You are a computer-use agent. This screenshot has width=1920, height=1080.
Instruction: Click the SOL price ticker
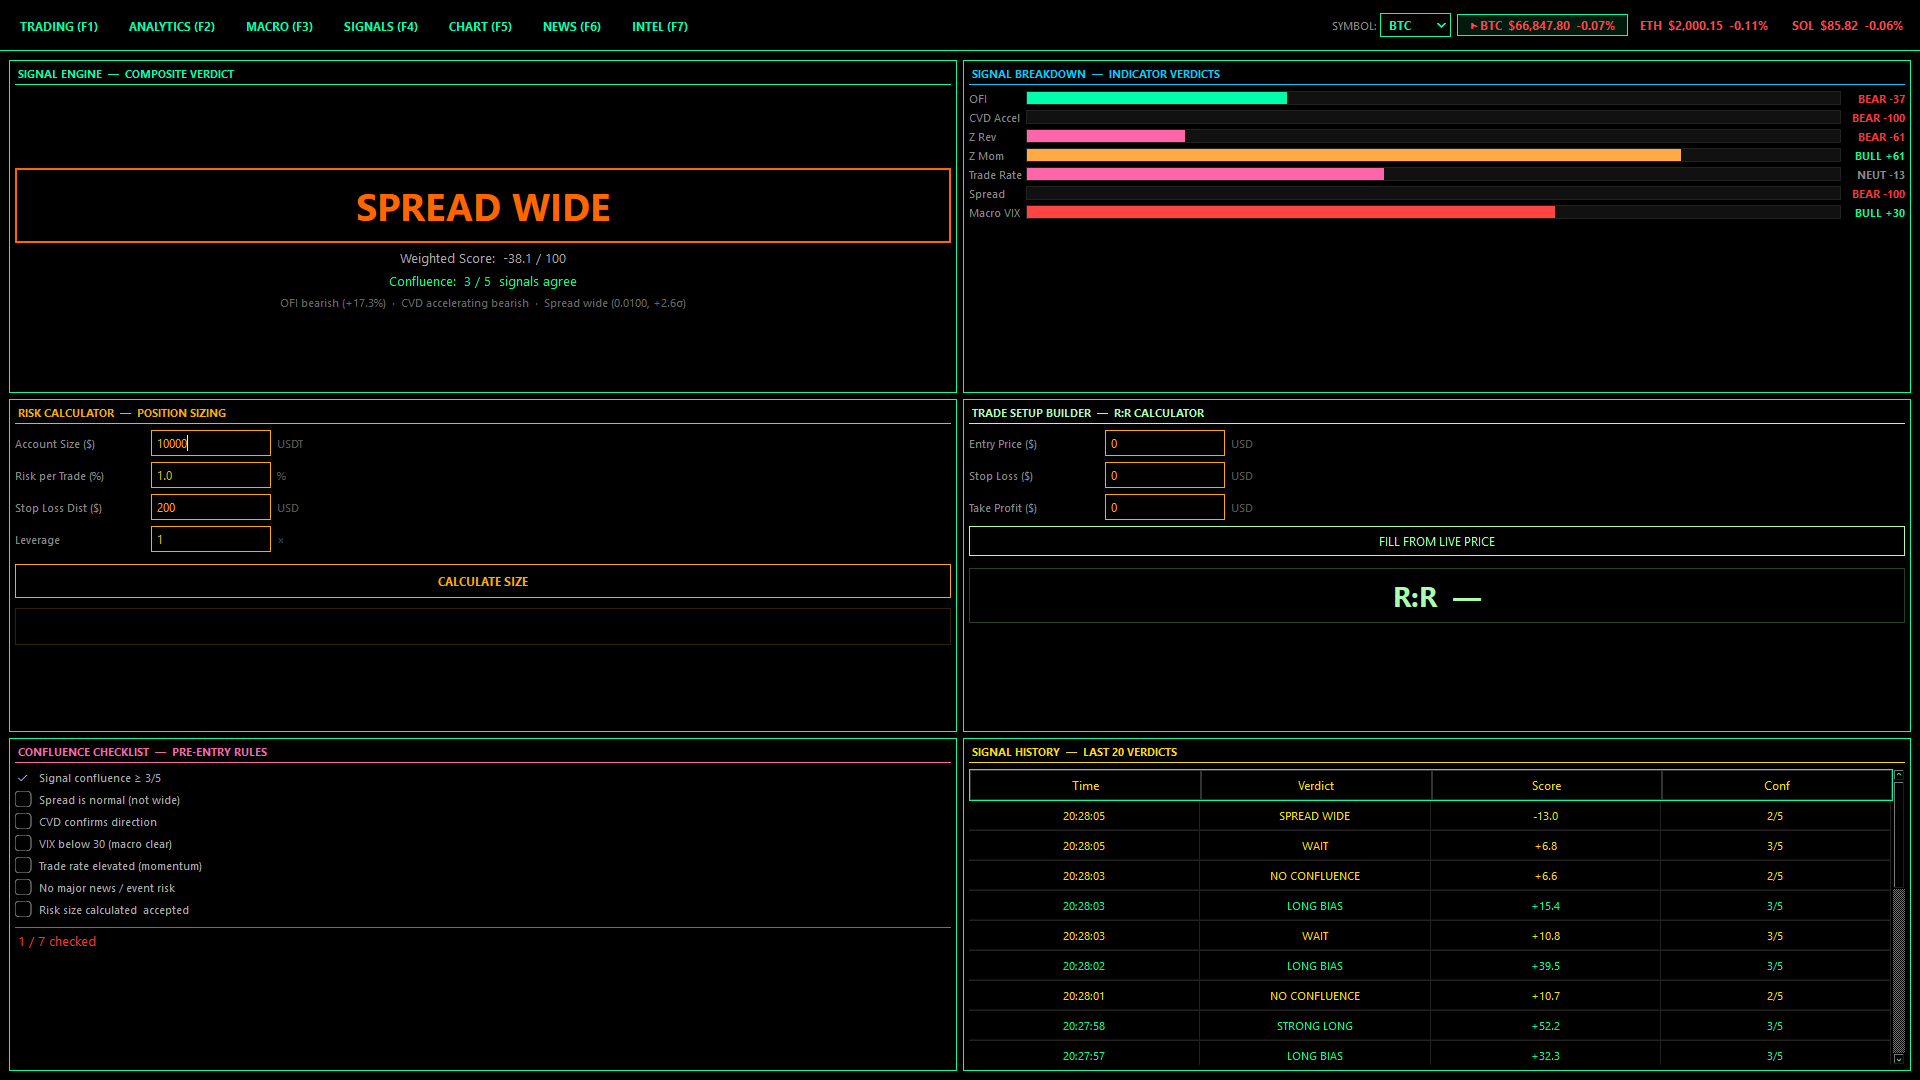click(x=1846, y=26)
